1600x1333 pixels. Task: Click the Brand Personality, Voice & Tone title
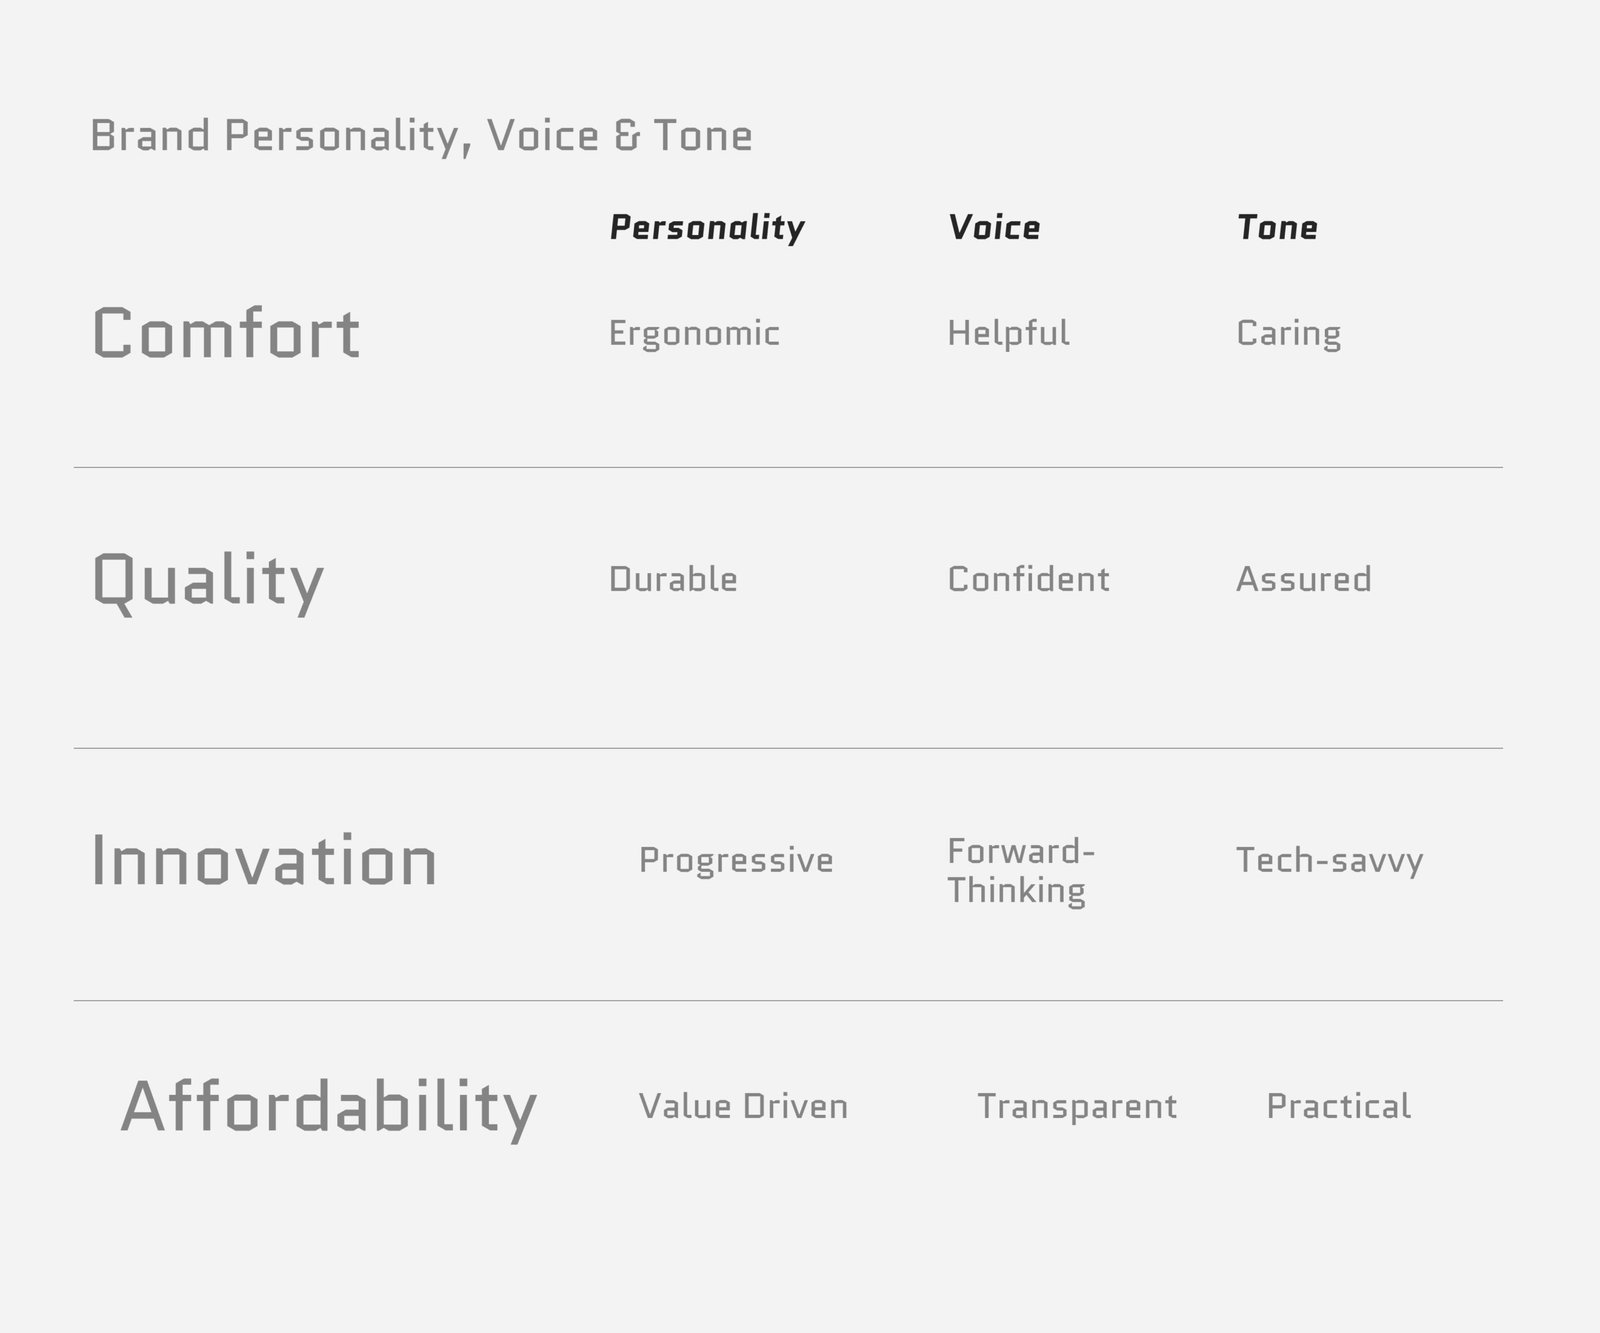[421, 136]
